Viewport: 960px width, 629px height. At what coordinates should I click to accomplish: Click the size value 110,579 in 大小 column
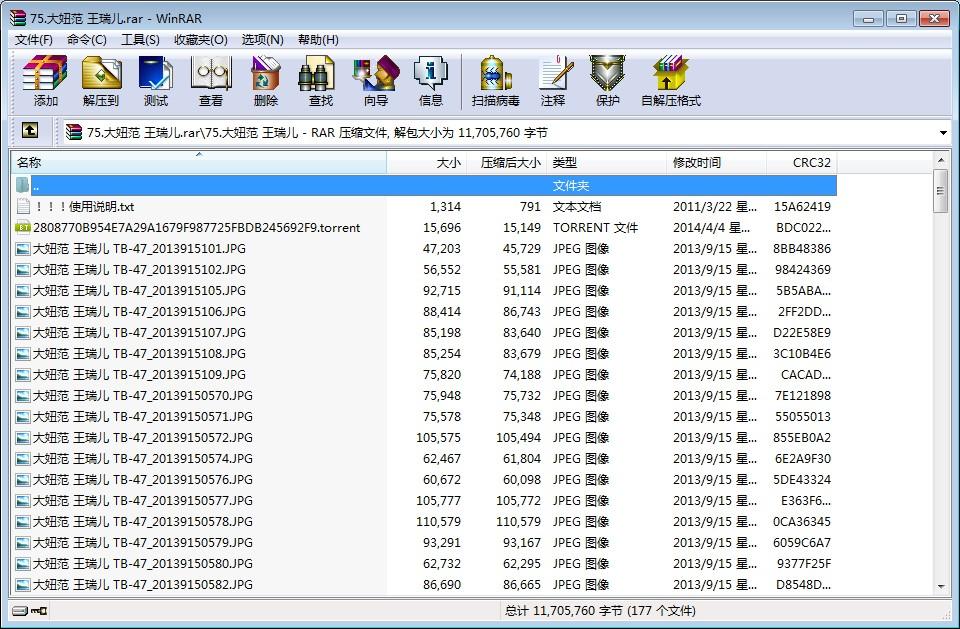(x=438, y=522)
